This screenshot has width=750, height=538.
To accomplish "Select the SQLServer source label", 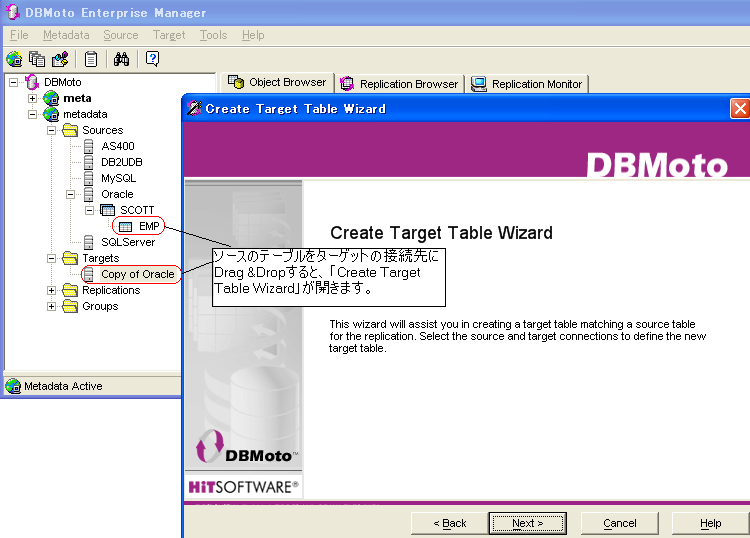I will click(128, 242).
